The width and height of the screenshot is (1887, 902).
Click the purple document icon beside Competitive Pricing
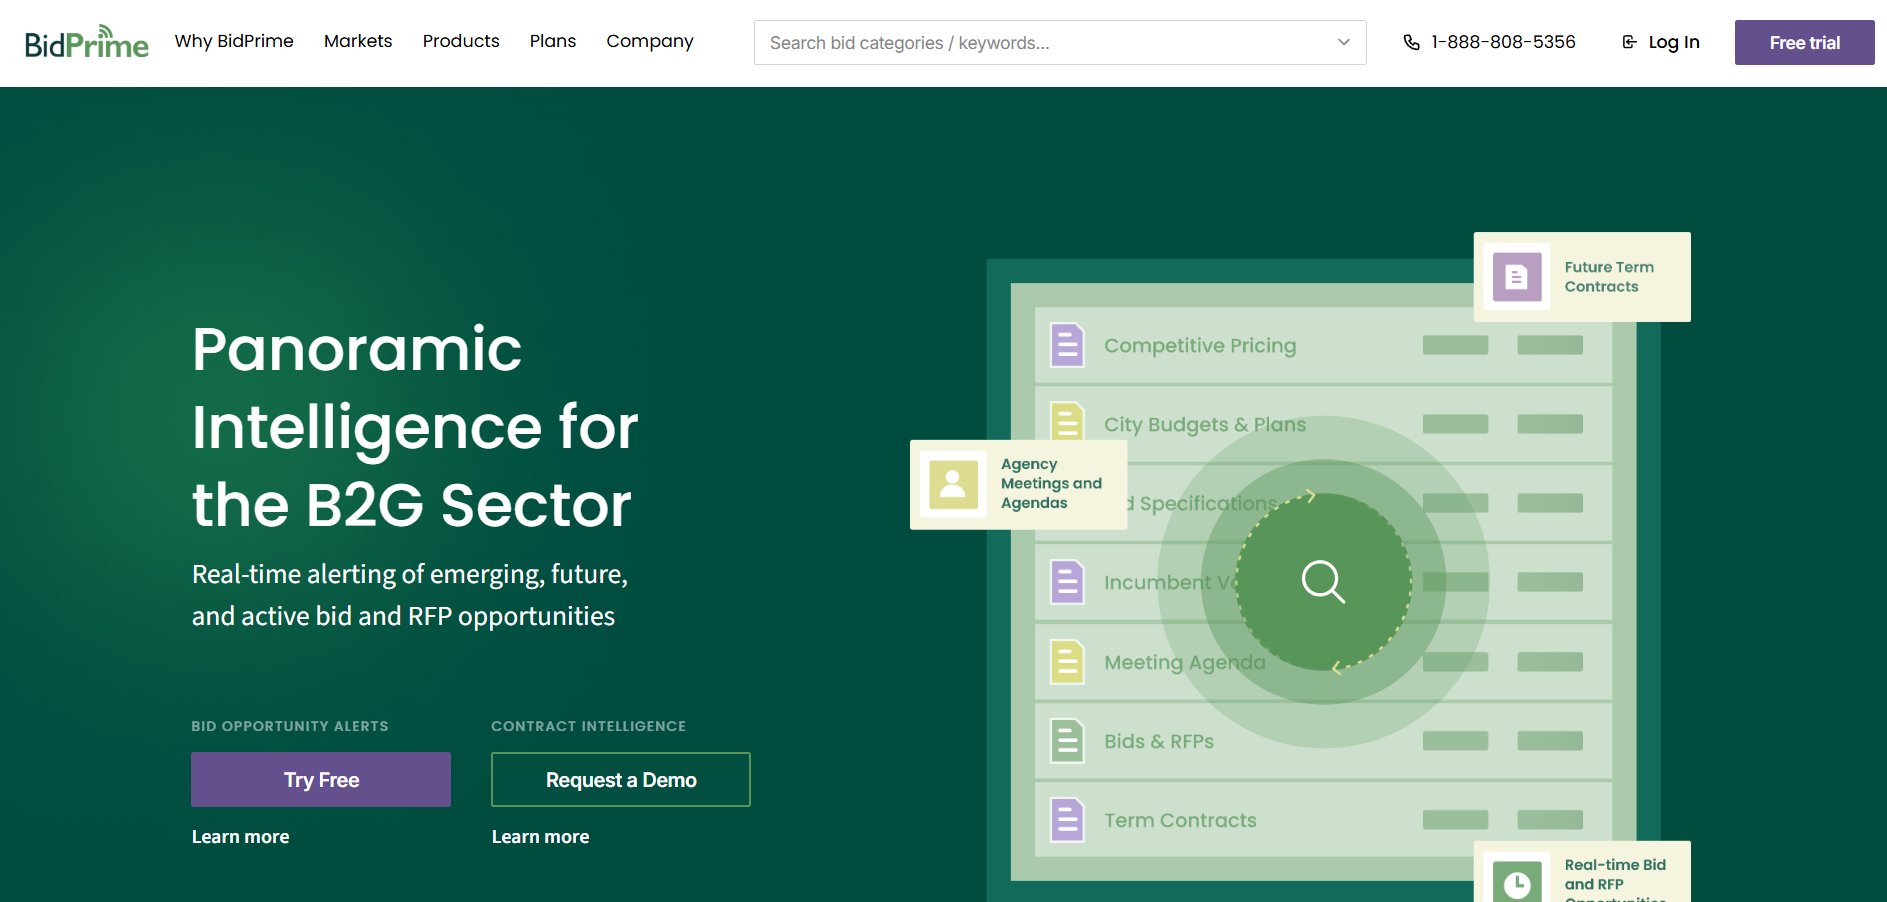1067,345
